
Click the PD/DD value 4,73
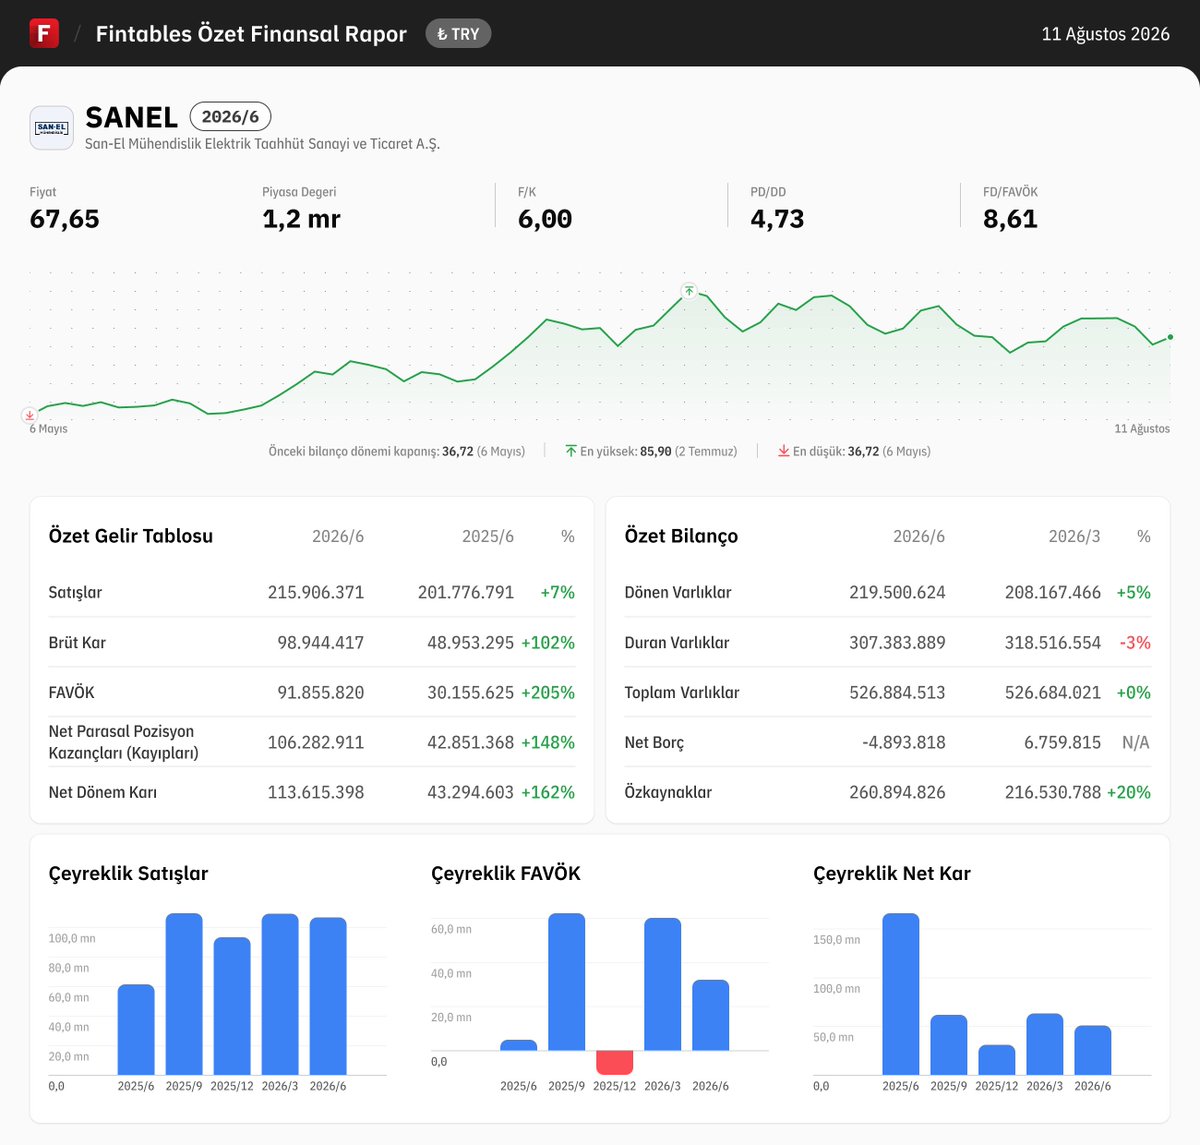(x=777, y=219)
